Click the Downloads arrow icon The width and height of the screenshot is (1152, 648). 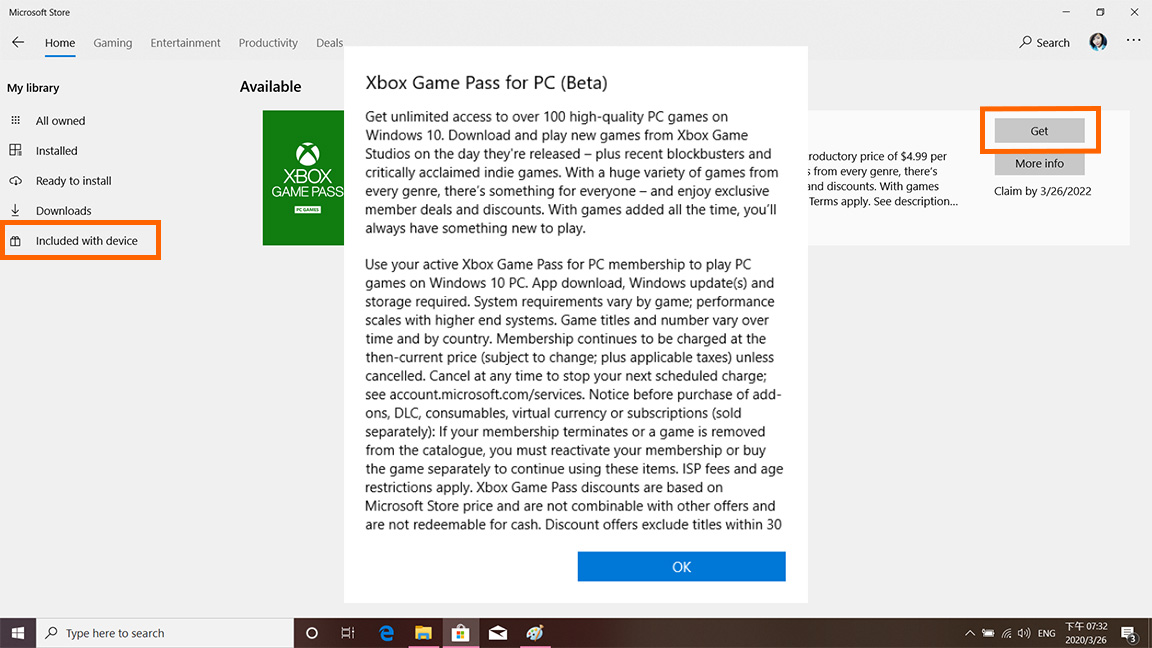[15, 210]
